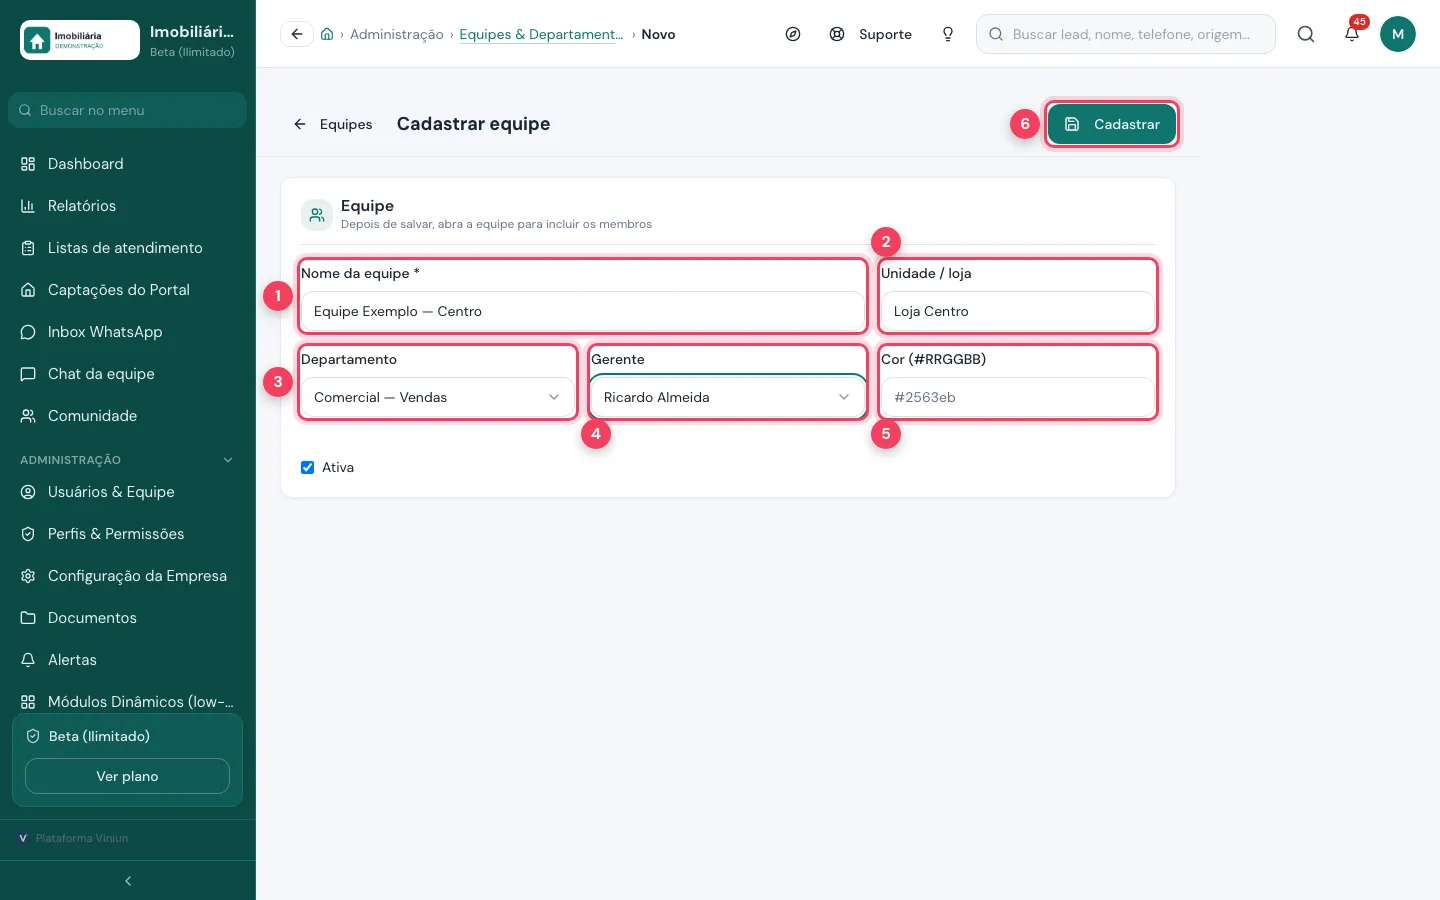
Task: Focus the Buscar lead search box
Action: [x=1126, y=34]
